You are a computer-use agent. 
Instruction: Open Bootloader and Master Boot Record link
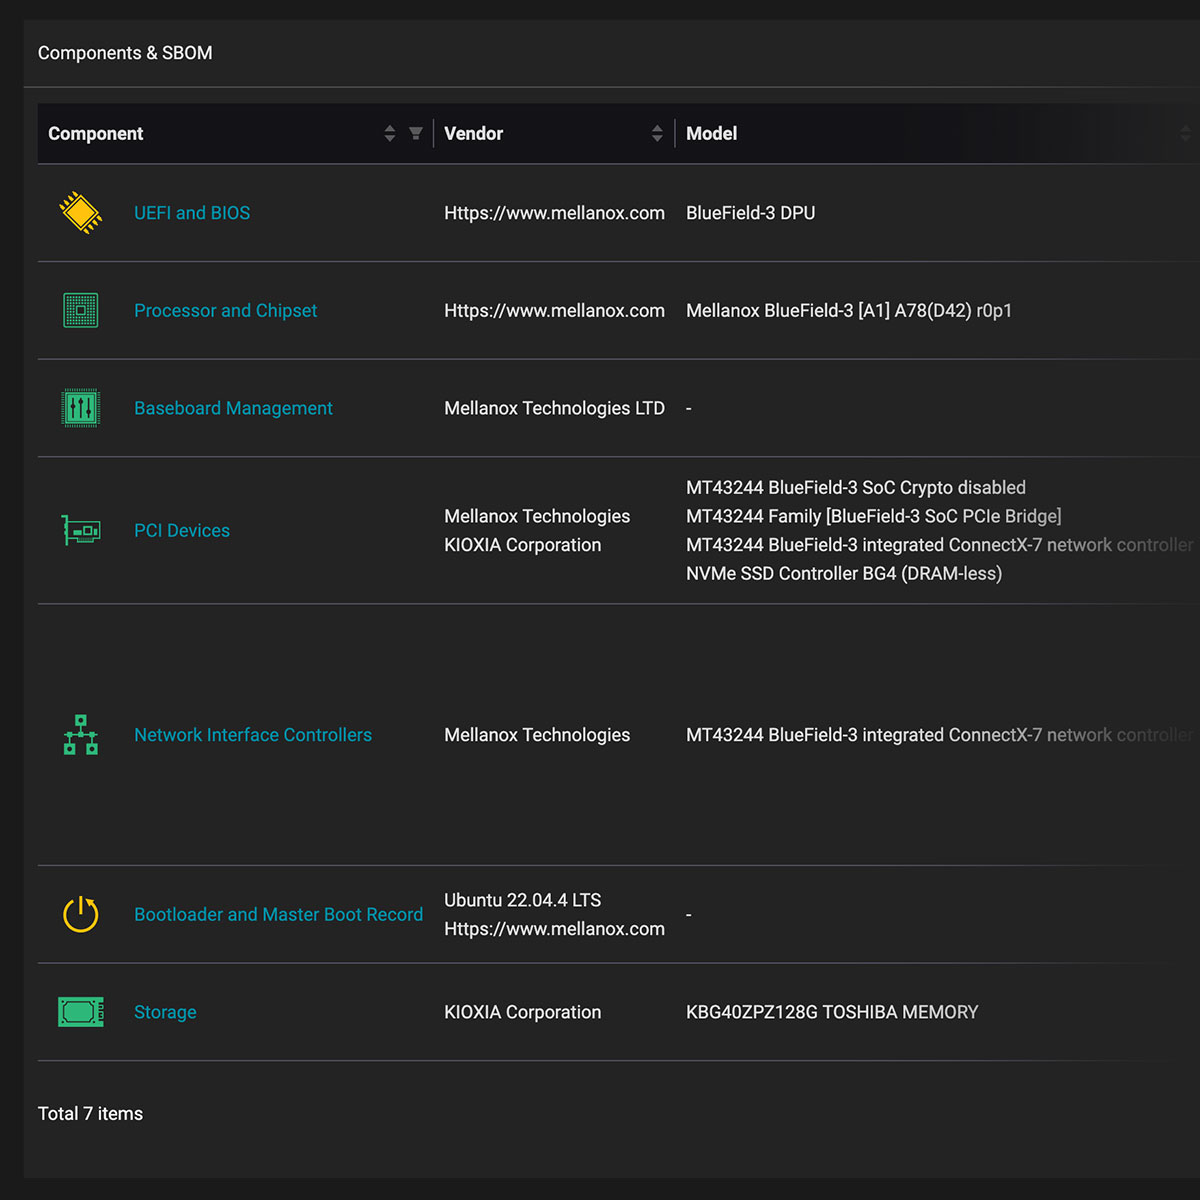click(278, 914)
